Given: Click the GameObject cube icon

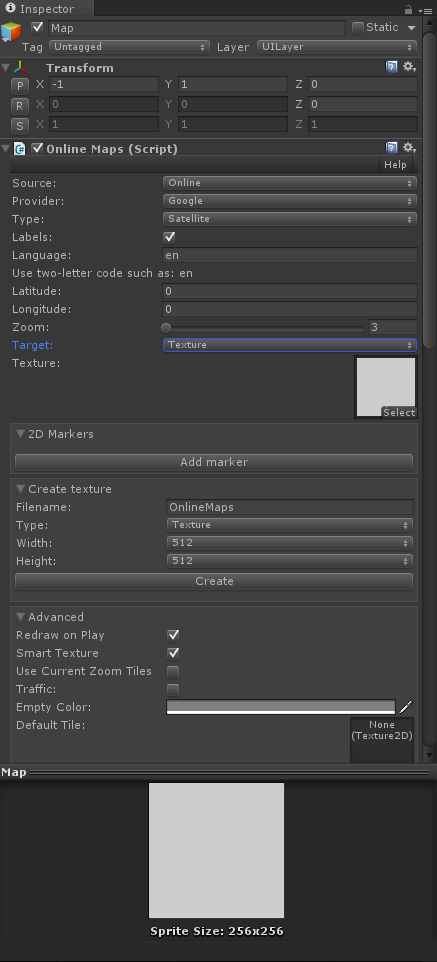Looking at the screenshot, I should click(x=11, y=31).
